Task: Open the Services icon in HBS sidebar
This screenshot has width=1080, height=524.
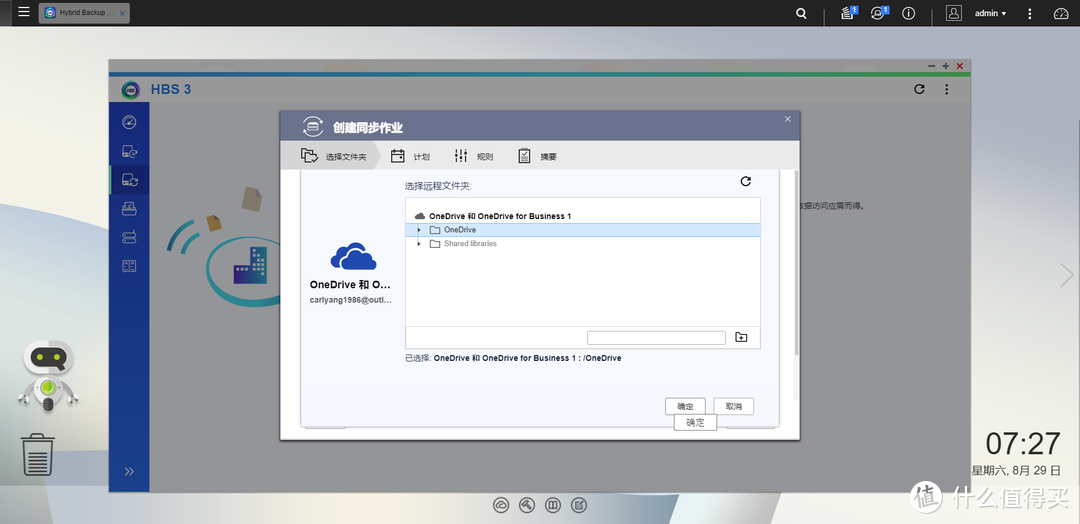Action: click(129, 266)
